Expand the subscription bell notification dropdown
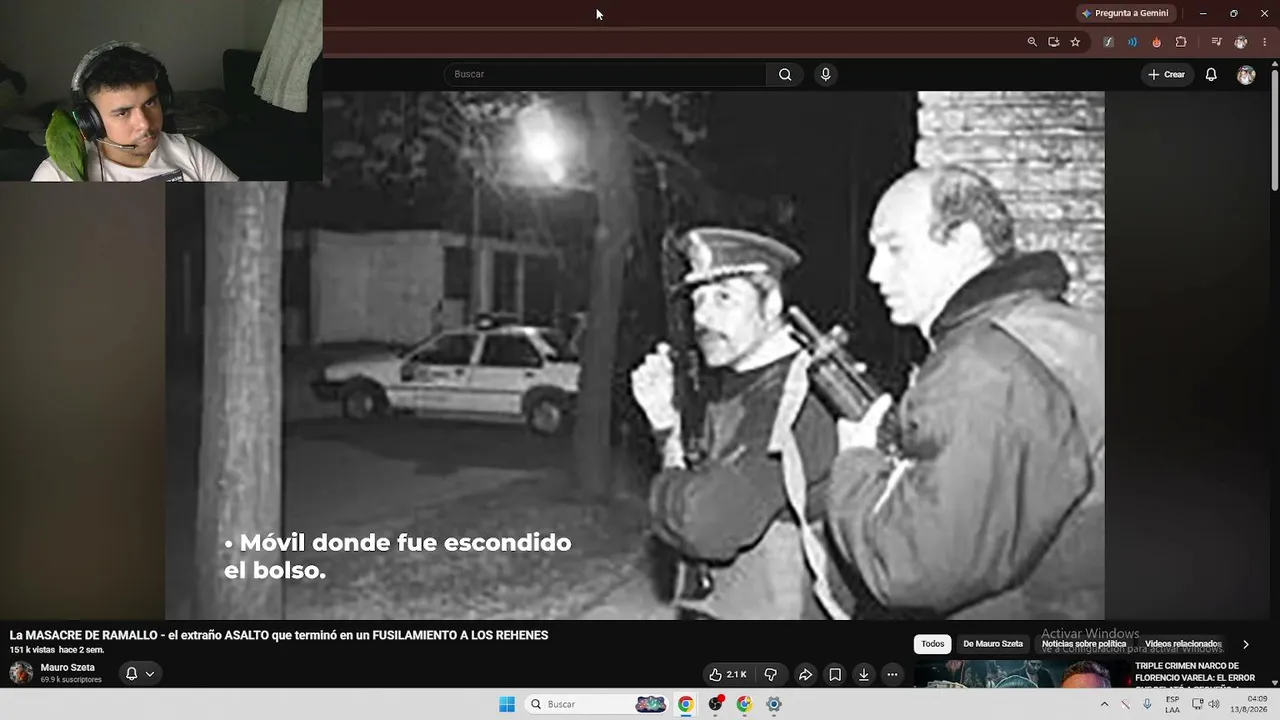1280x720 pixels. coord(140,674)
